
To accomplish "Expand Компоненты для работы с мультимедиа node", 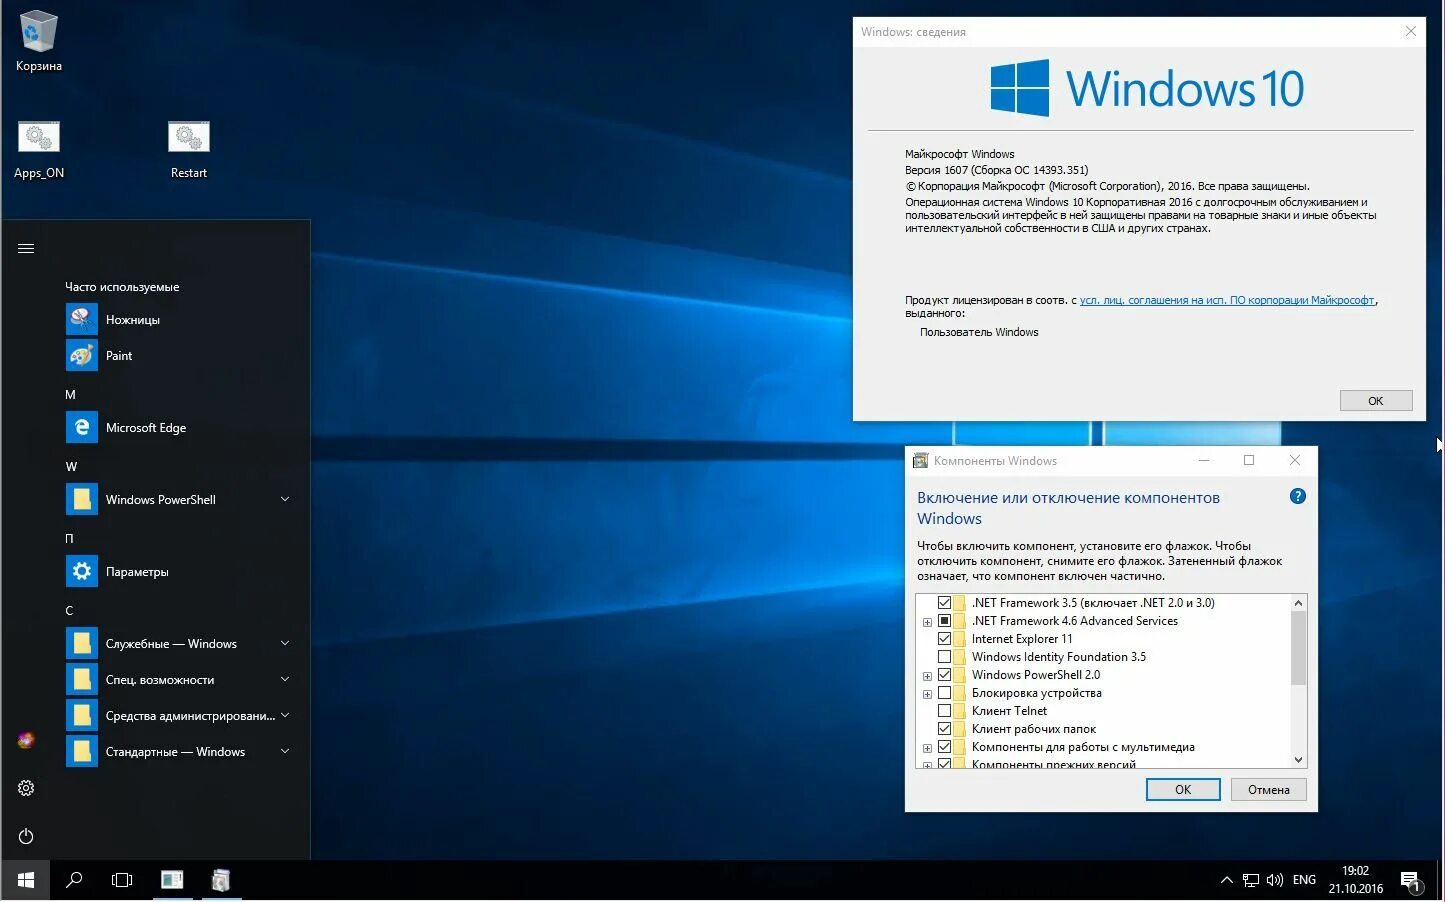I will 927,748.
